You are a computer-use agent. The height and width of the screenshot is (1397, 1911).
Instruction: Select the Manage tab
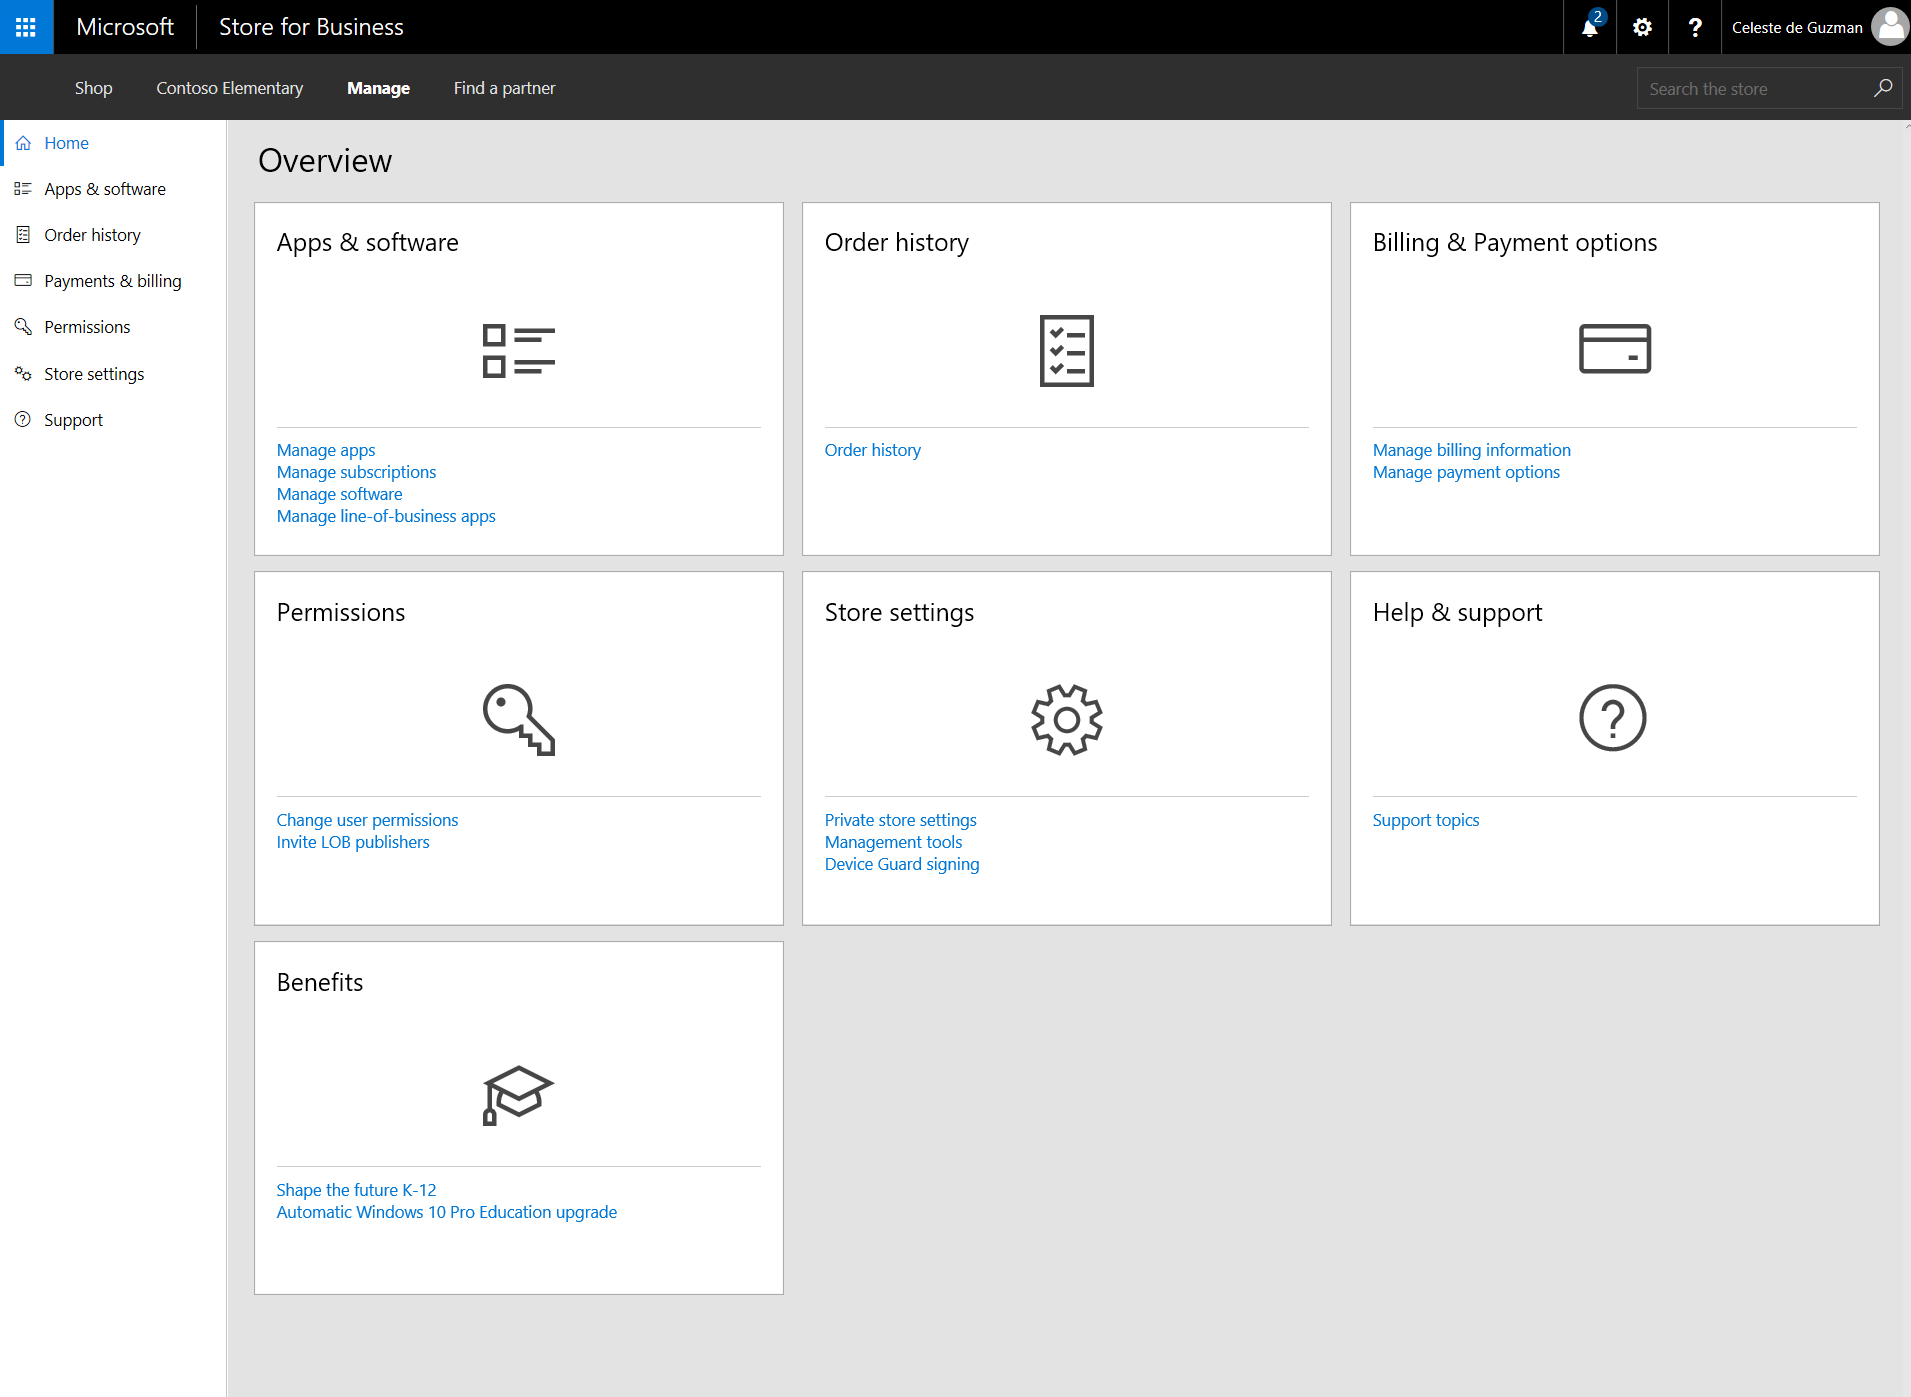point(378,88)
